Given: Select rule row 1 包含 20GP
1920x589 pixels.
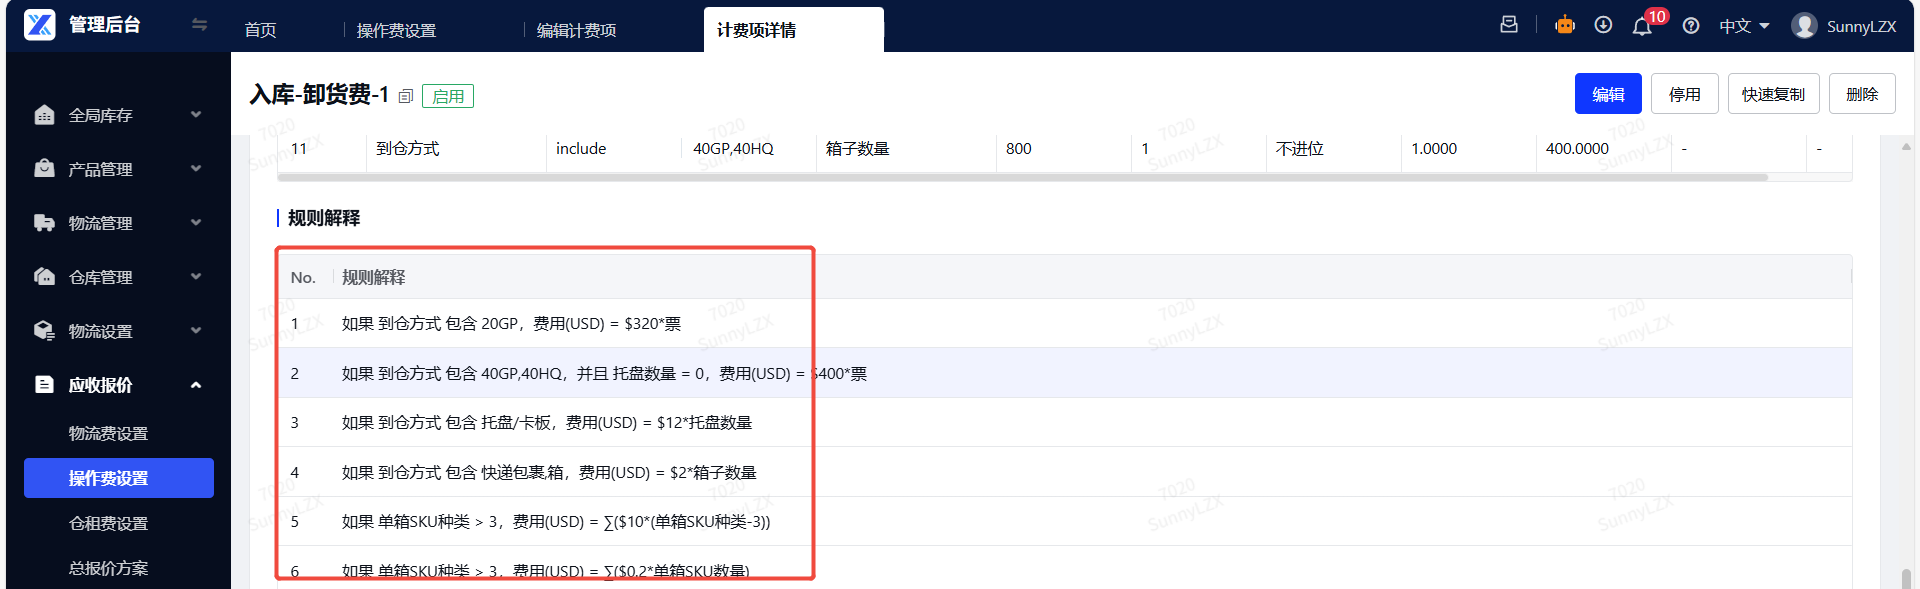Looking at the screenshot, I should [1064, 323].
